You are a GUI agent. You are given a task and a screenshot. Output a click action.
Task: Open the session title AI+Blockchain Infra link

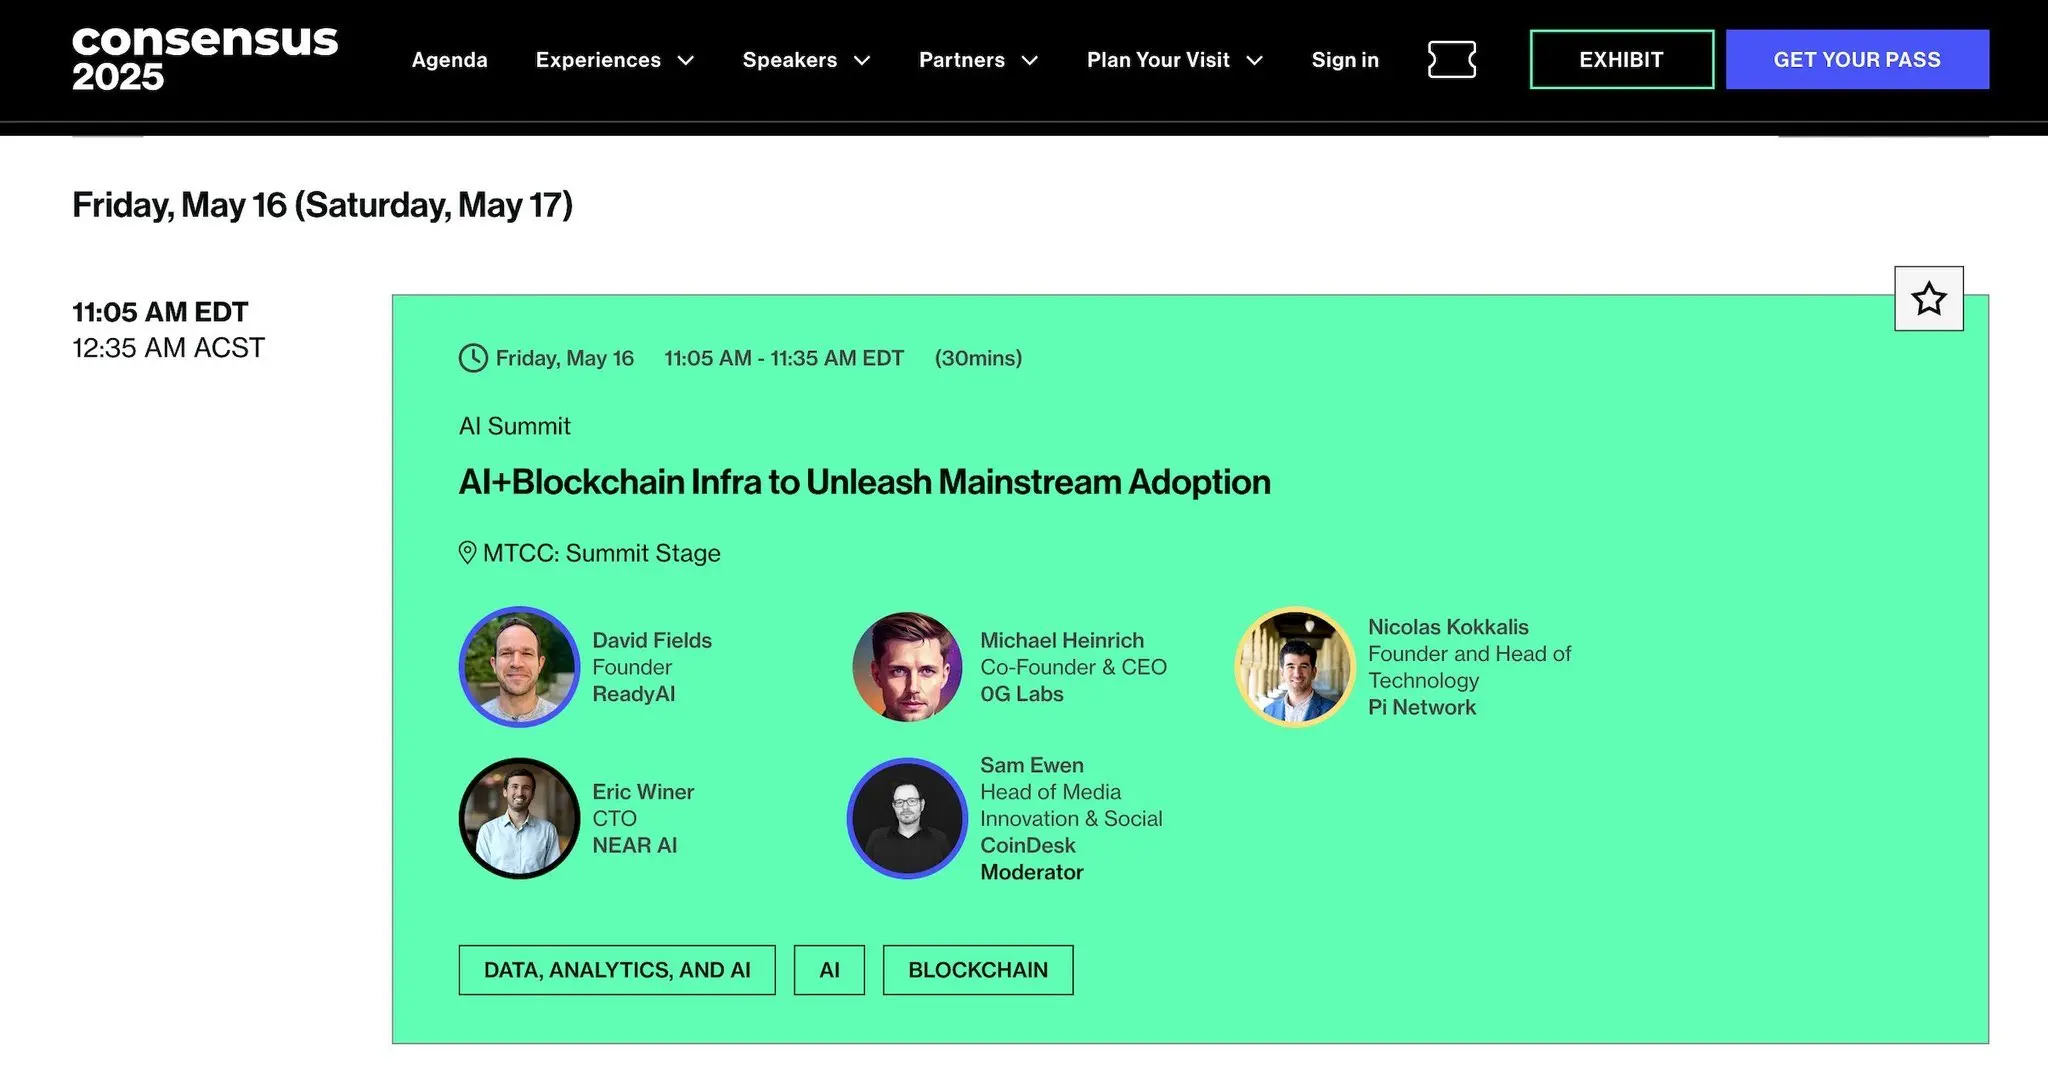[865, 482]
